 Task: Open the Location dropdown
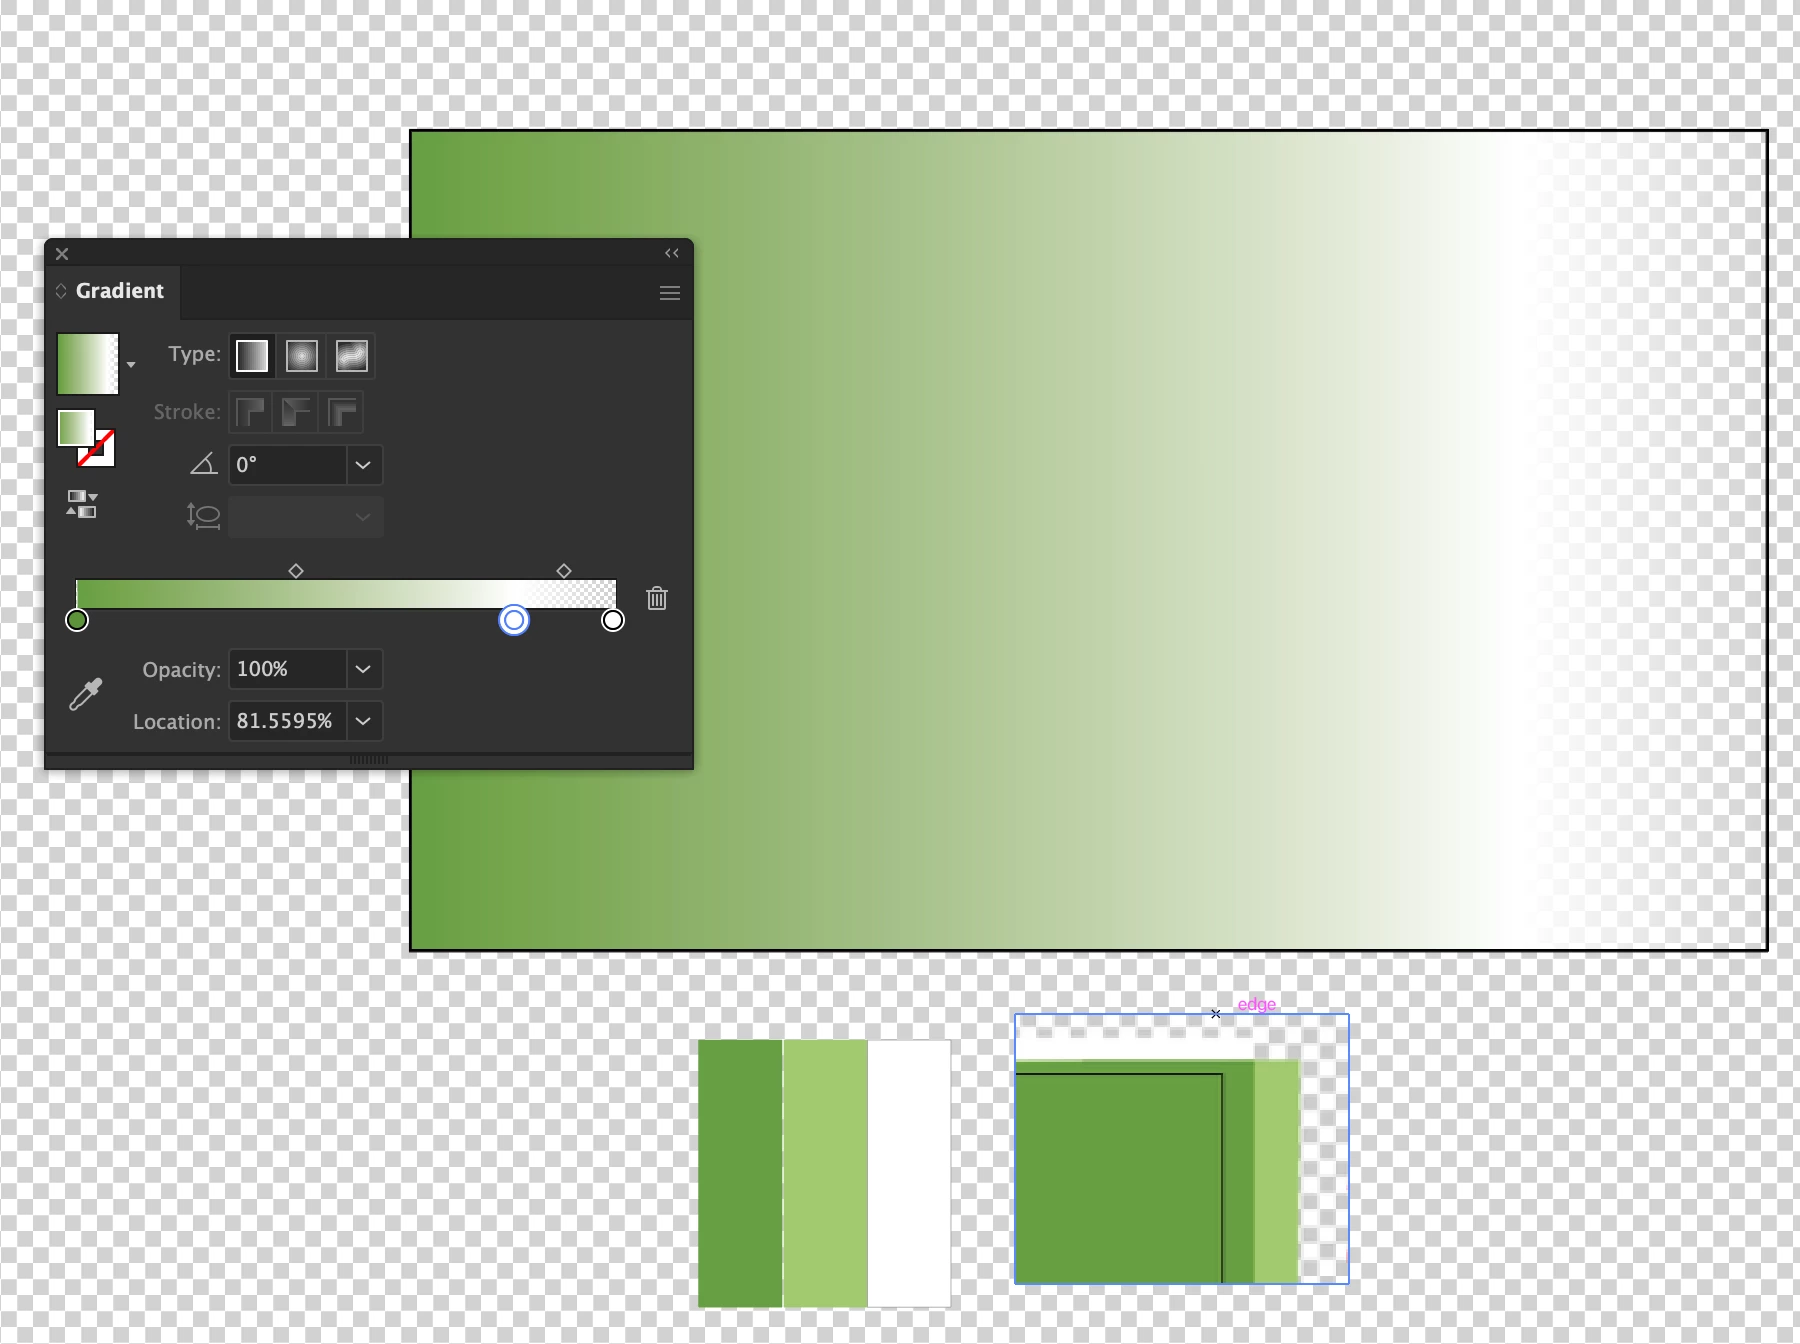click(364, 721)
